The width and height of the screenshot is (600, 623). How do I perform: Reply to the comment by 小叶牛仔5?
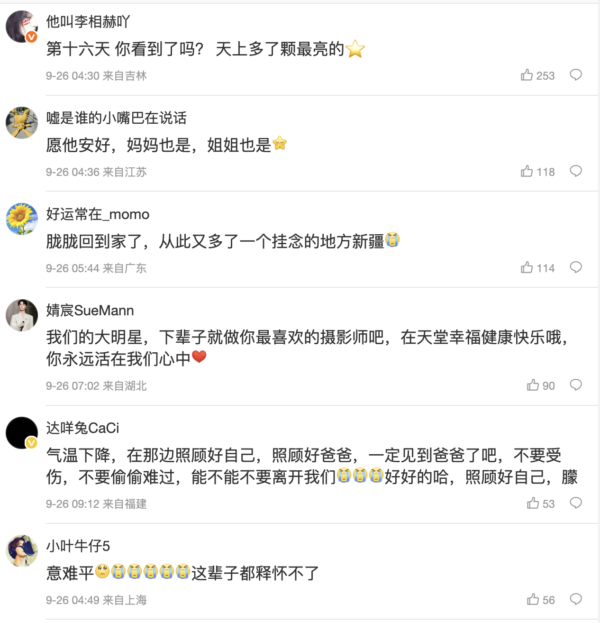pos(576,600)
